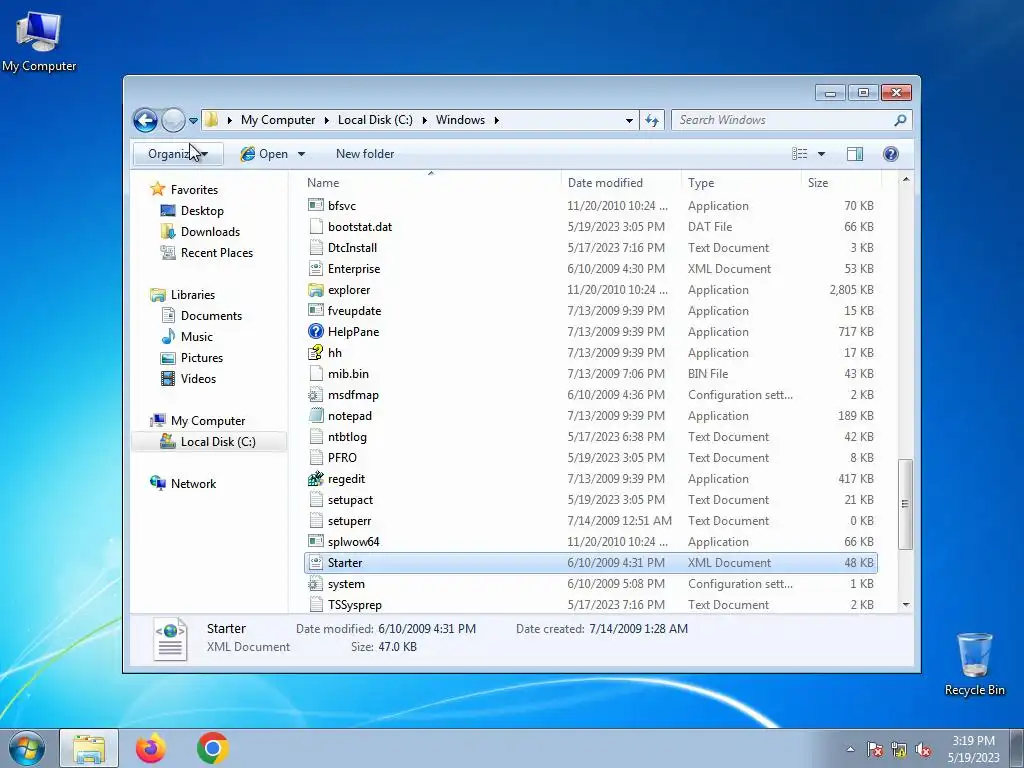This screenshot has width=1024, height=768.
Task: Select the regedit application icon
Action: (x=316, y=479)
